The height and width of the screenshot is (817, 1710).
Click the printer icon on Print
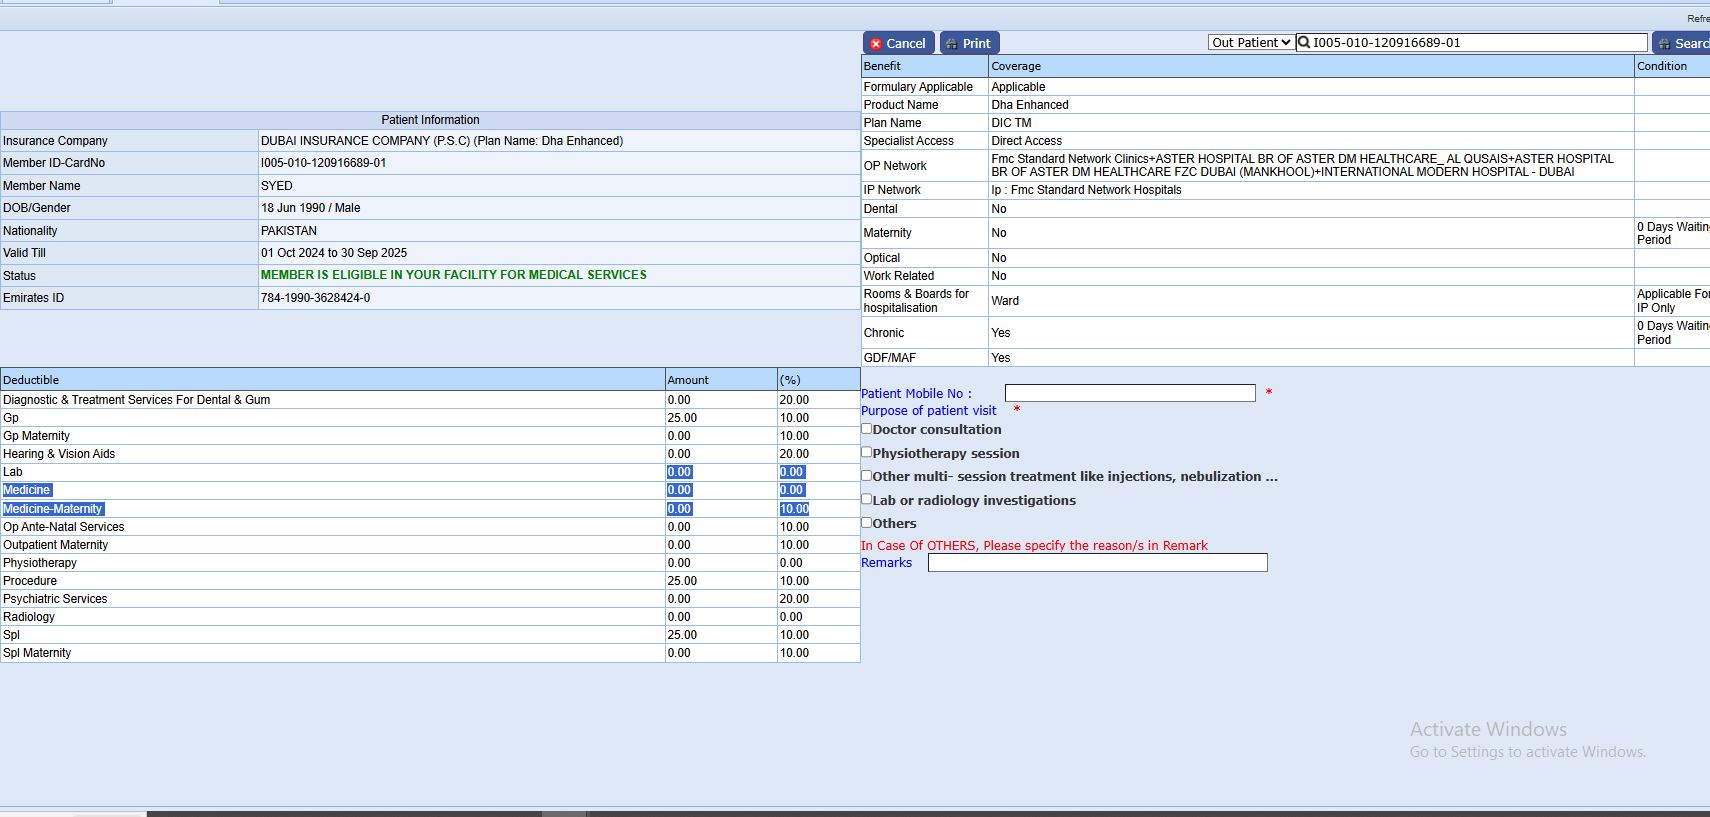pos(952,44)
